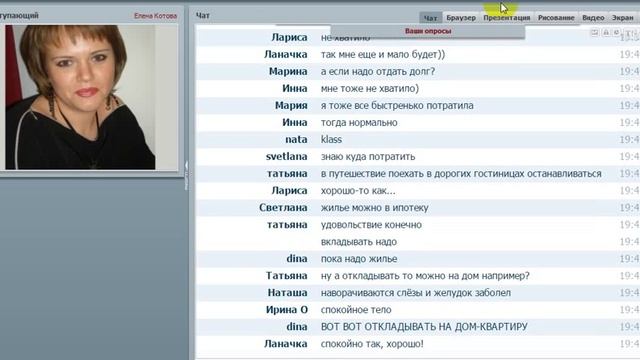
Task: Click username nata in chat
Action: [x=296, y=140]
